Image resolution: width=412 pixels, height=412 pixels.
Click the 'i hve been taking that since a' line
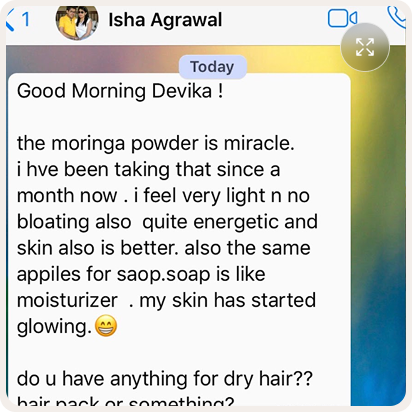click(x=148, y=170)
